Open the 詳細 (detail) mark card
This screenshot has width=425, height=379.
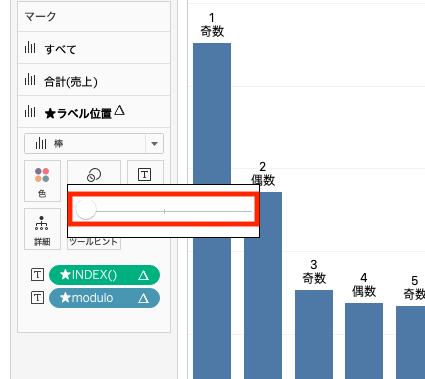42,229
